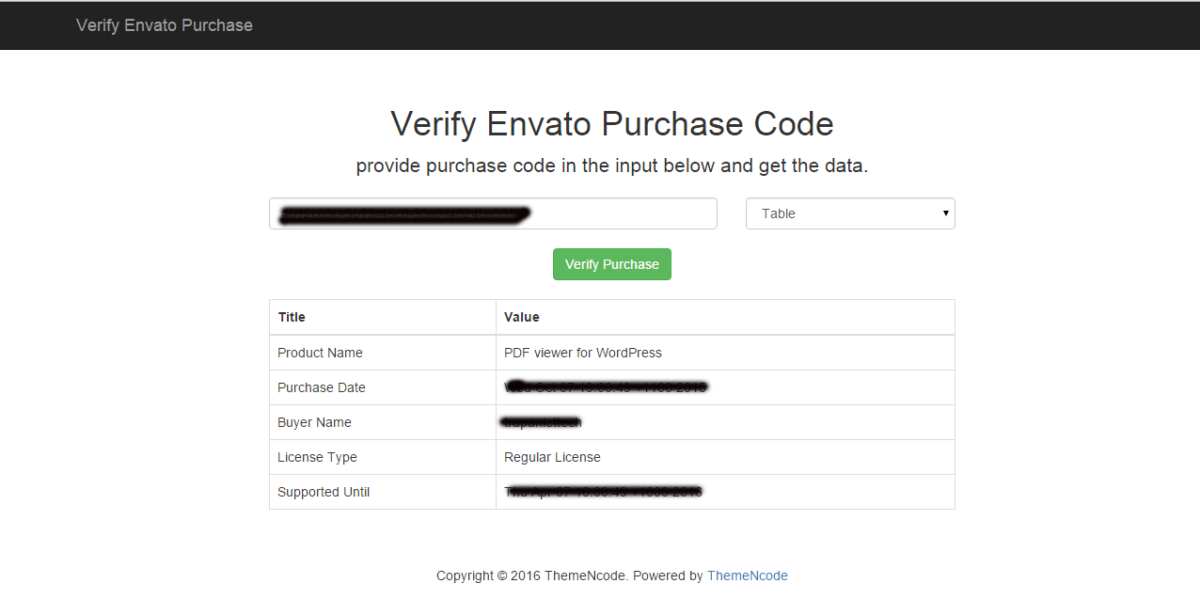Click the PDF viewer for WordPress cell

pyautogui.click(x=581, y=352)
